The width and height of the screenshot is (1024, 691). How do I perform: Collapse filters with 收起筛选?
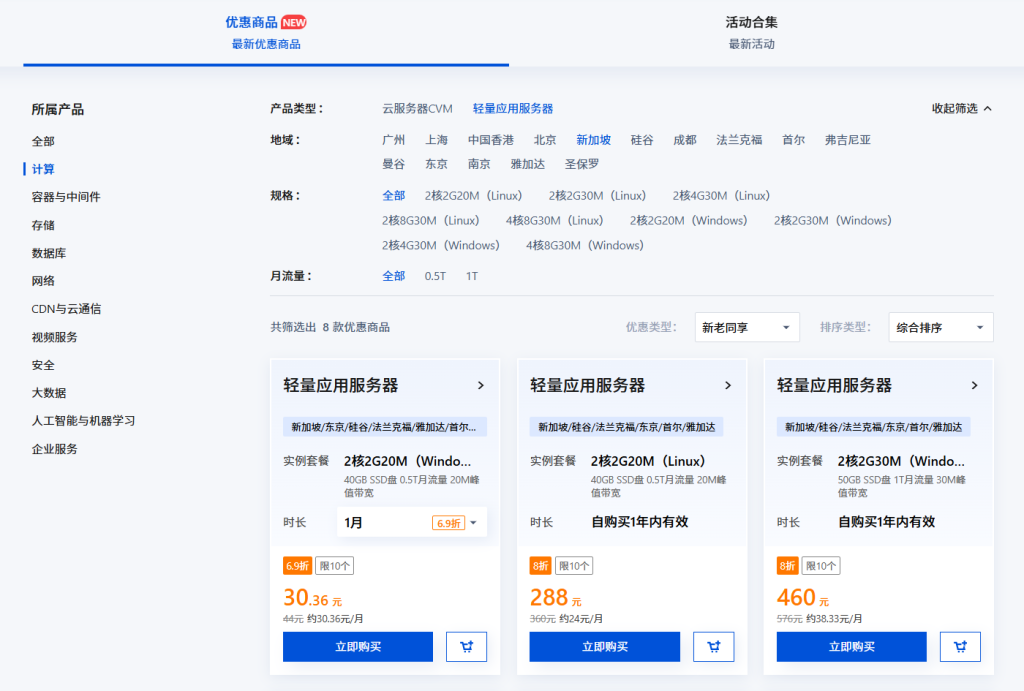961,108
